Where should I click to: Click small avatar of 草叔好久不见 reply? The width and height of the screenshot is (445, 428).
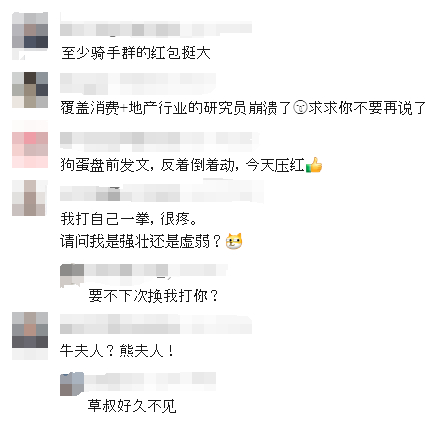tap(72, 384)
